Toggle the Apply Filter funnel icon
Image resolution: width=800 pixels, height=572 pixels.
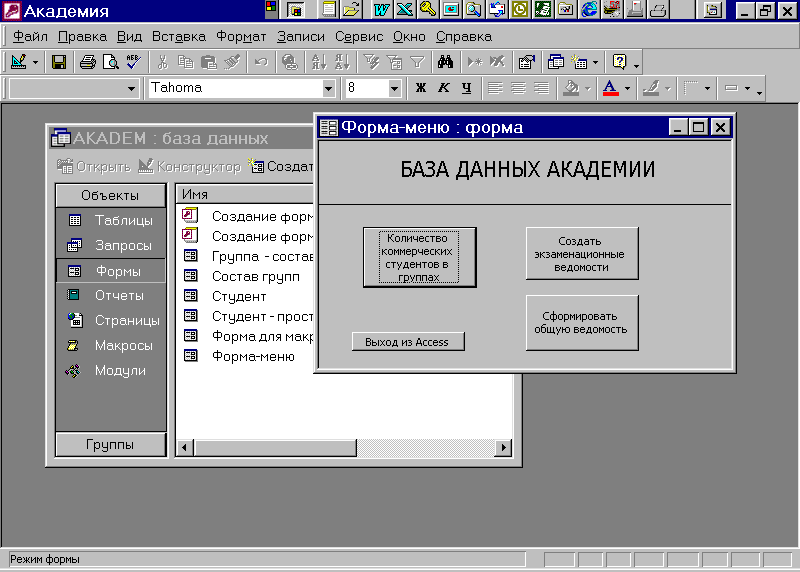(417, 62)
